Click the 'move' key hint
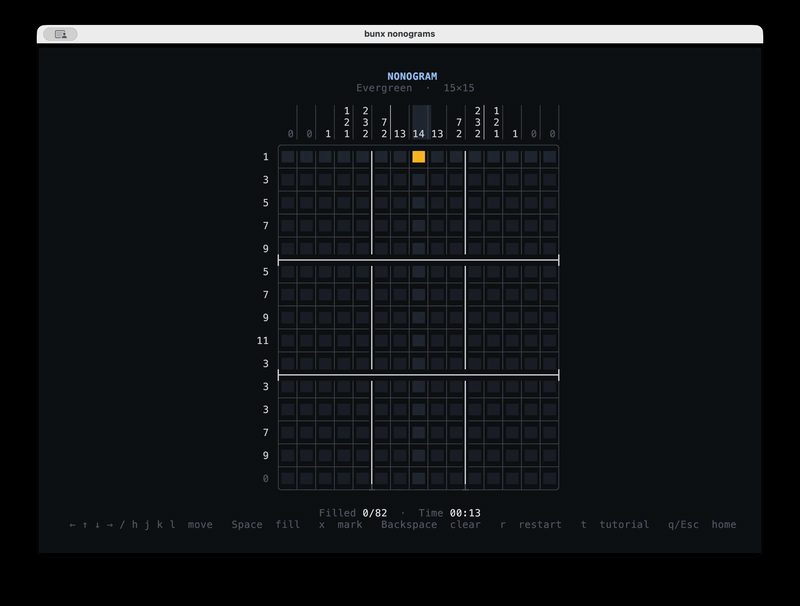 199,524
